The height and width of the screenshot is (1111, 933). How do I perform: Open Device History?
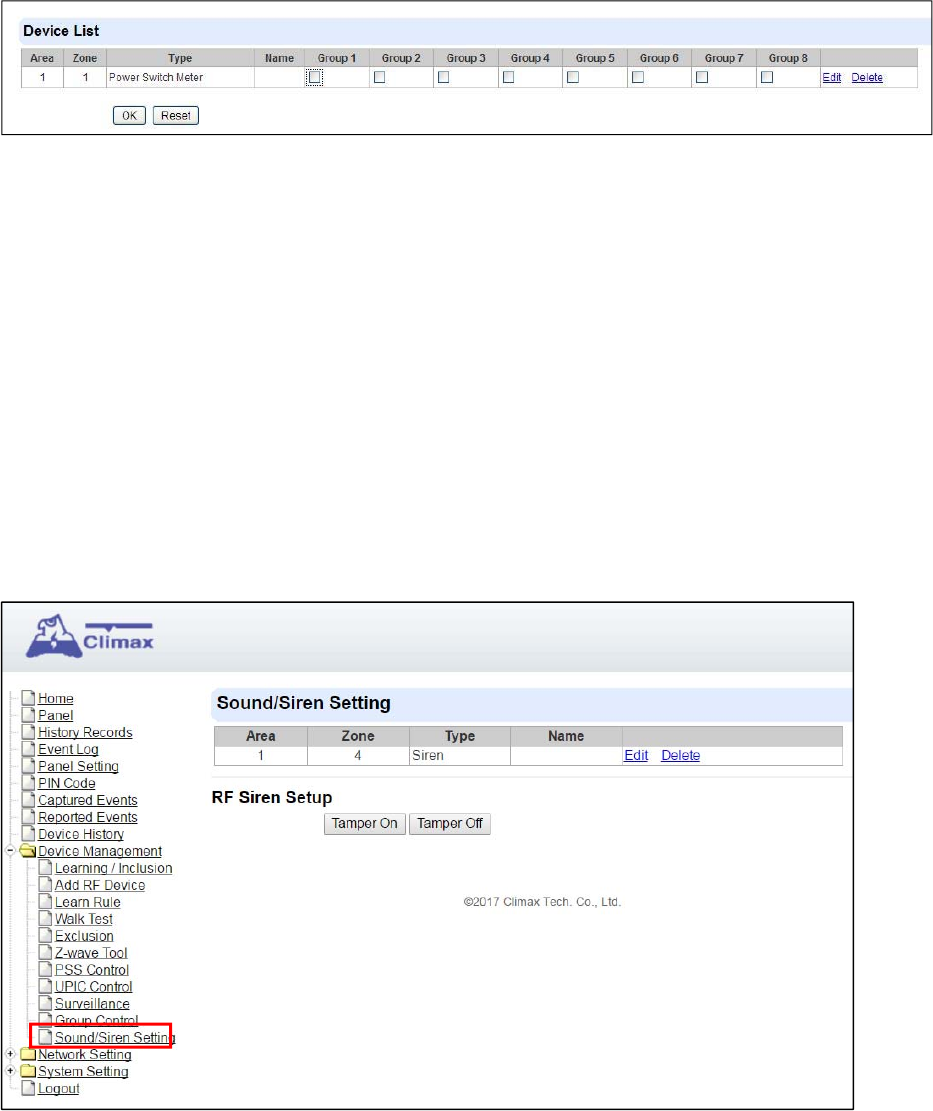(x=81, y=835)
